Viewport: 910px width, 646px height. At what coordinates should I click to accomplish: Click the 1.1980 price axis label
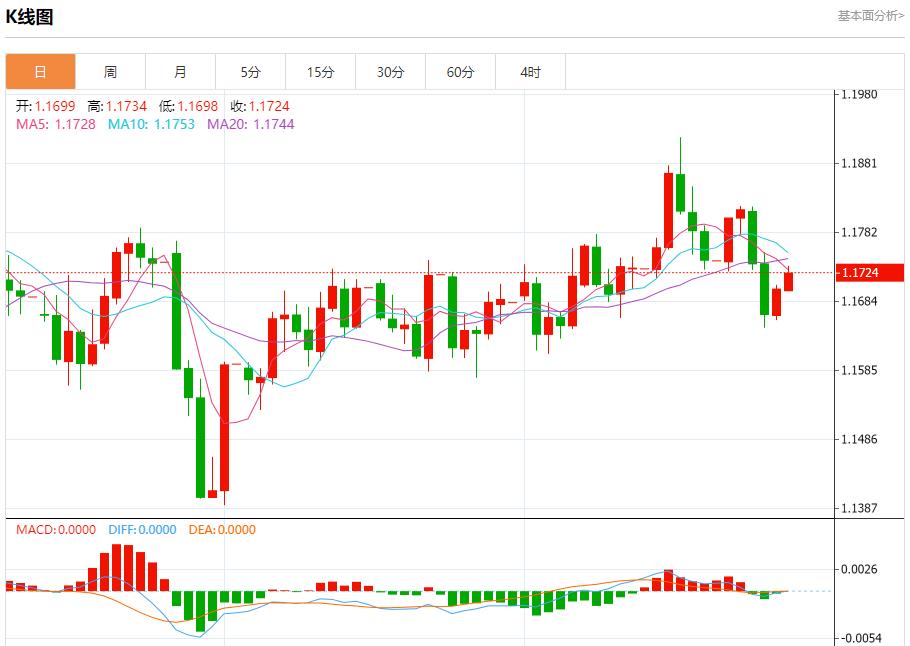click(x=858, y=94)
